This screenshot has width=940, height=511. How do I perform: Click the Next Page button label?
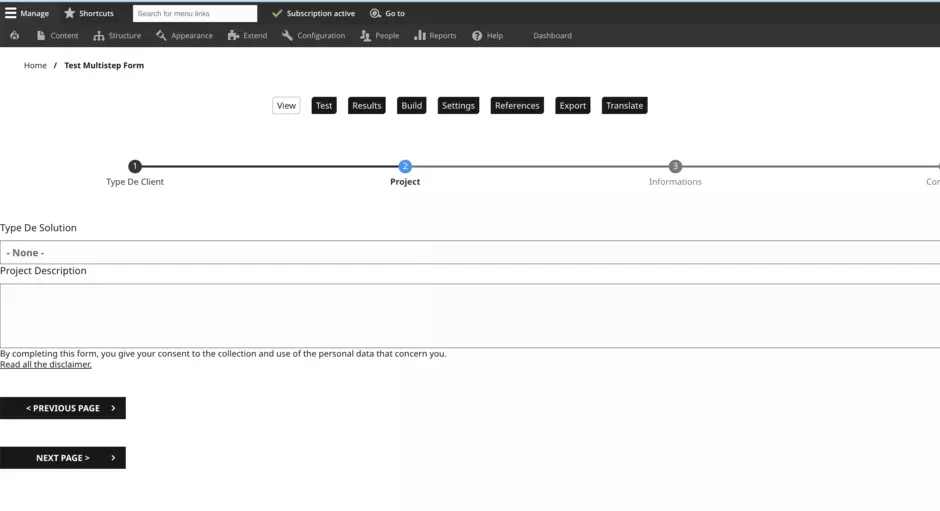click(x=63, y=458)
